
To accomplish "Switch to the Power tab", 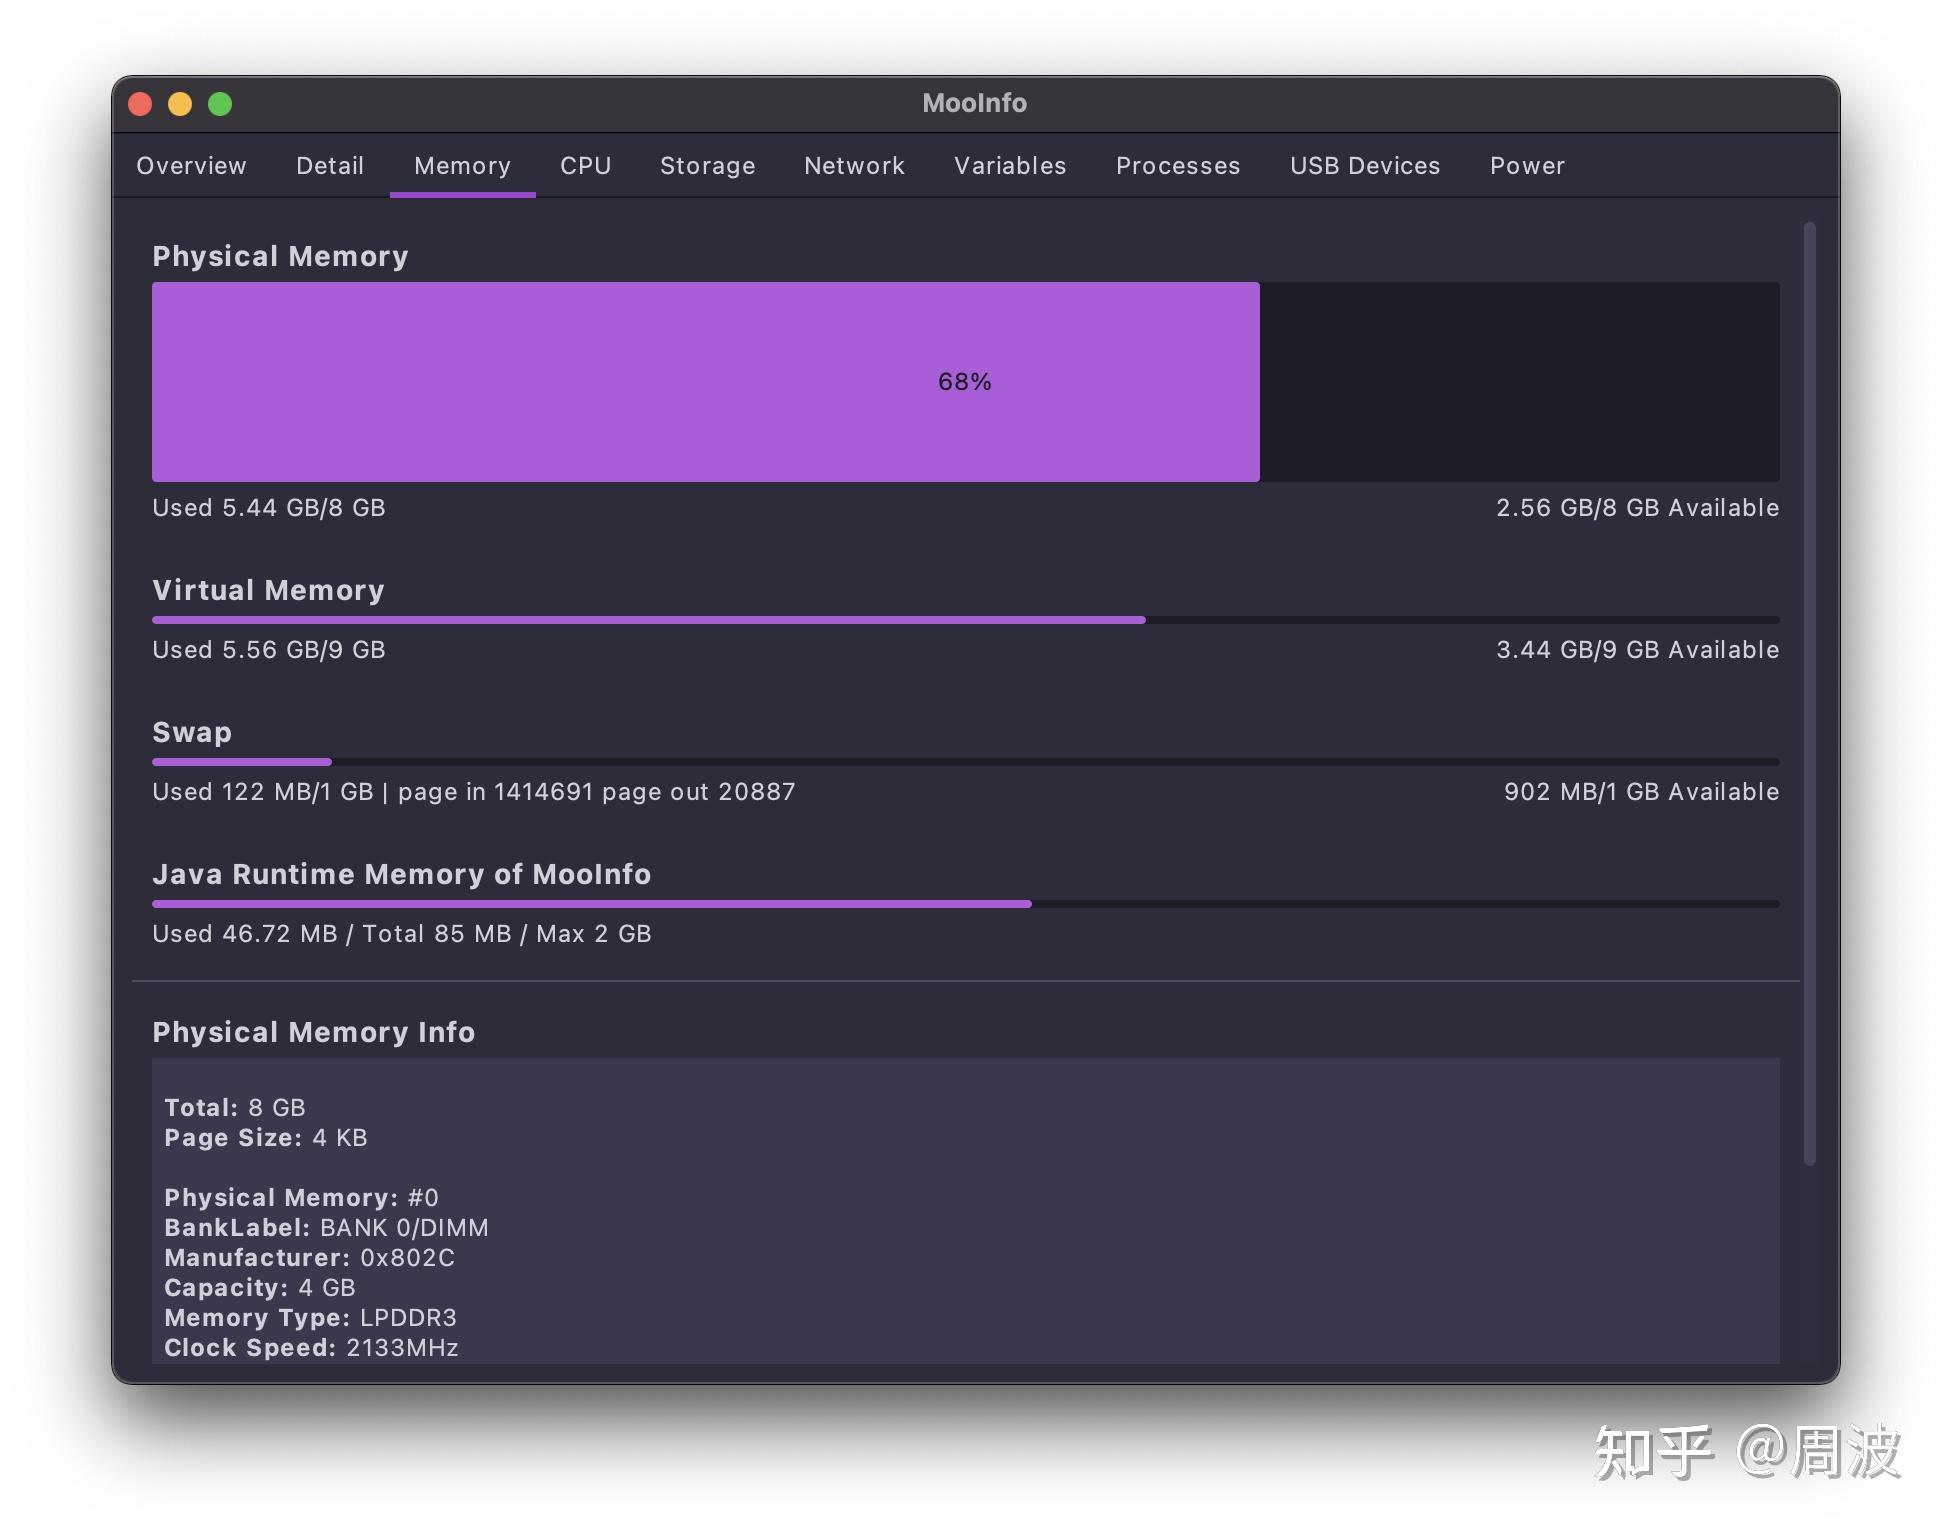I will [x=1527, y=166].
